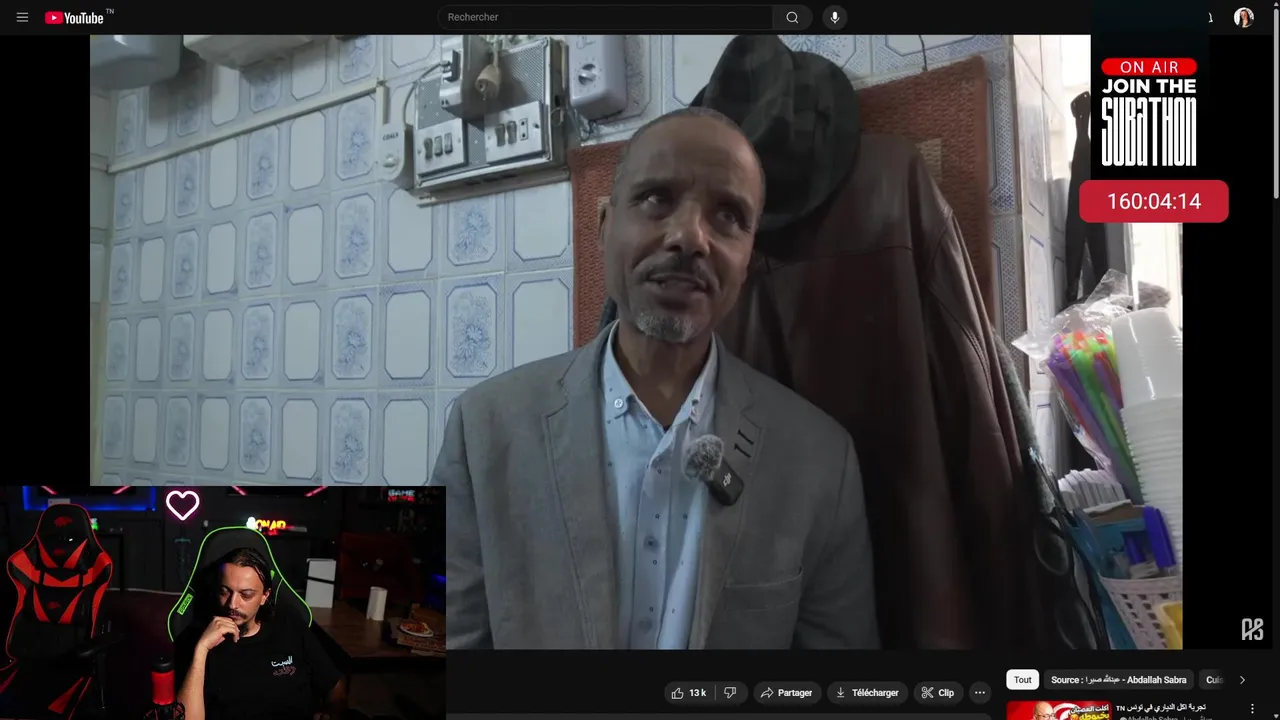
Task: Open the three-dots more actions menu
Action: tap(980, 692)
